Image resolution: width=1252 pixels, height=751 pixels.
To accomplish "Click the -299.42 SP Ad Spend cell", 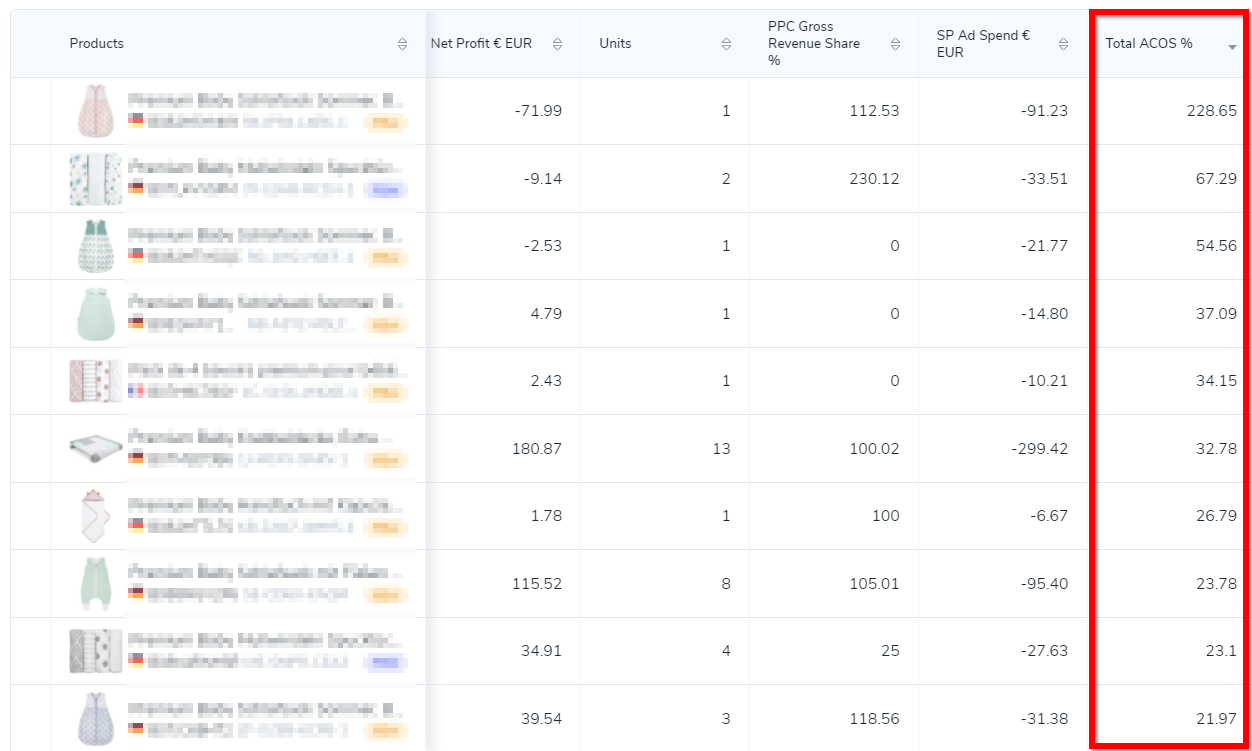I will pos(1039,448).
